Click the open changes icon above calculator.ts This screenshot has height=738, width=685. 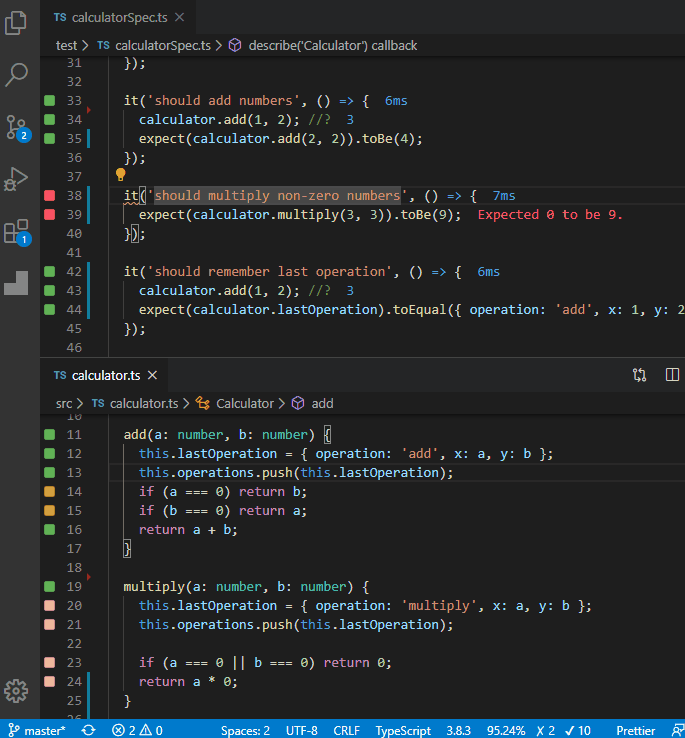click(639, 375)
